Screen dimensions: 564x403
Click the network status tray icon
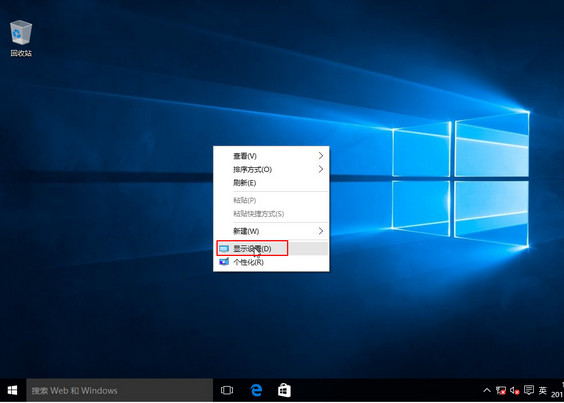coord(500,390)
